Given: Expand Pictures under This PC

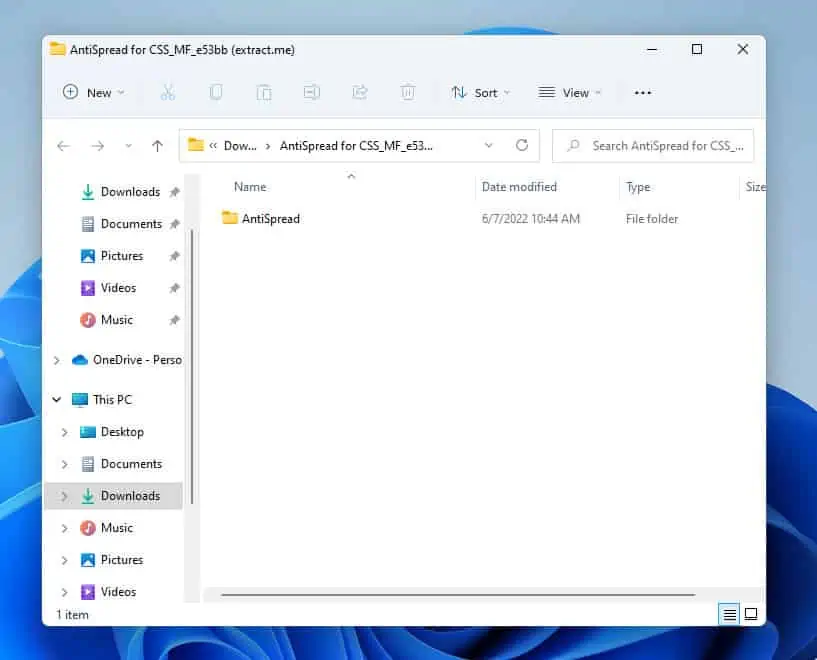Looking at the screenshot, I should (x=64, y=560).
